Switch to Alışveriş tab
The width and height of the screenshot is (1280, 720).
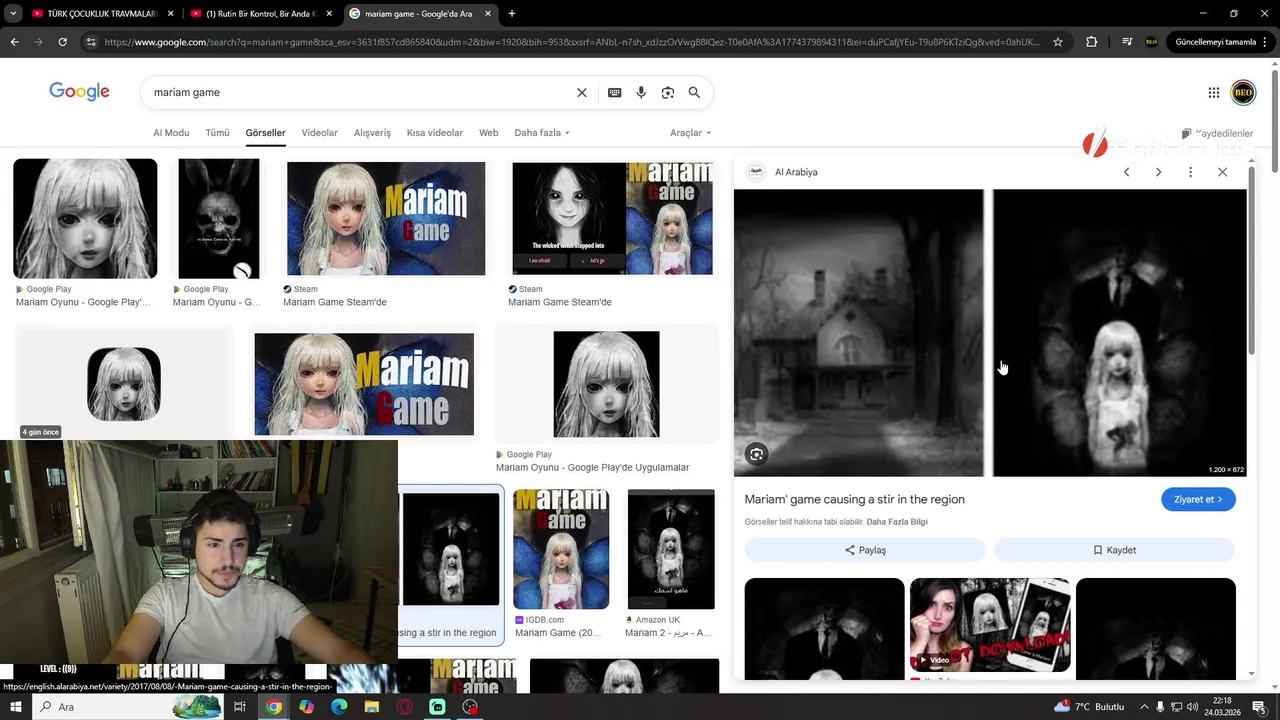372,133
